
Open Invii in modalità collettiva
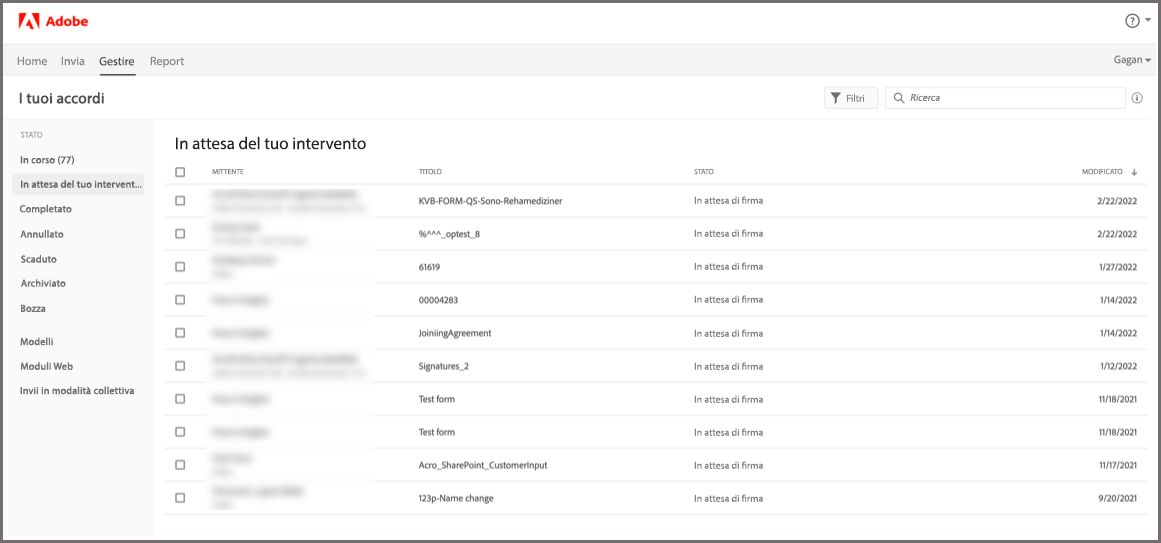[x=77, y=390]
